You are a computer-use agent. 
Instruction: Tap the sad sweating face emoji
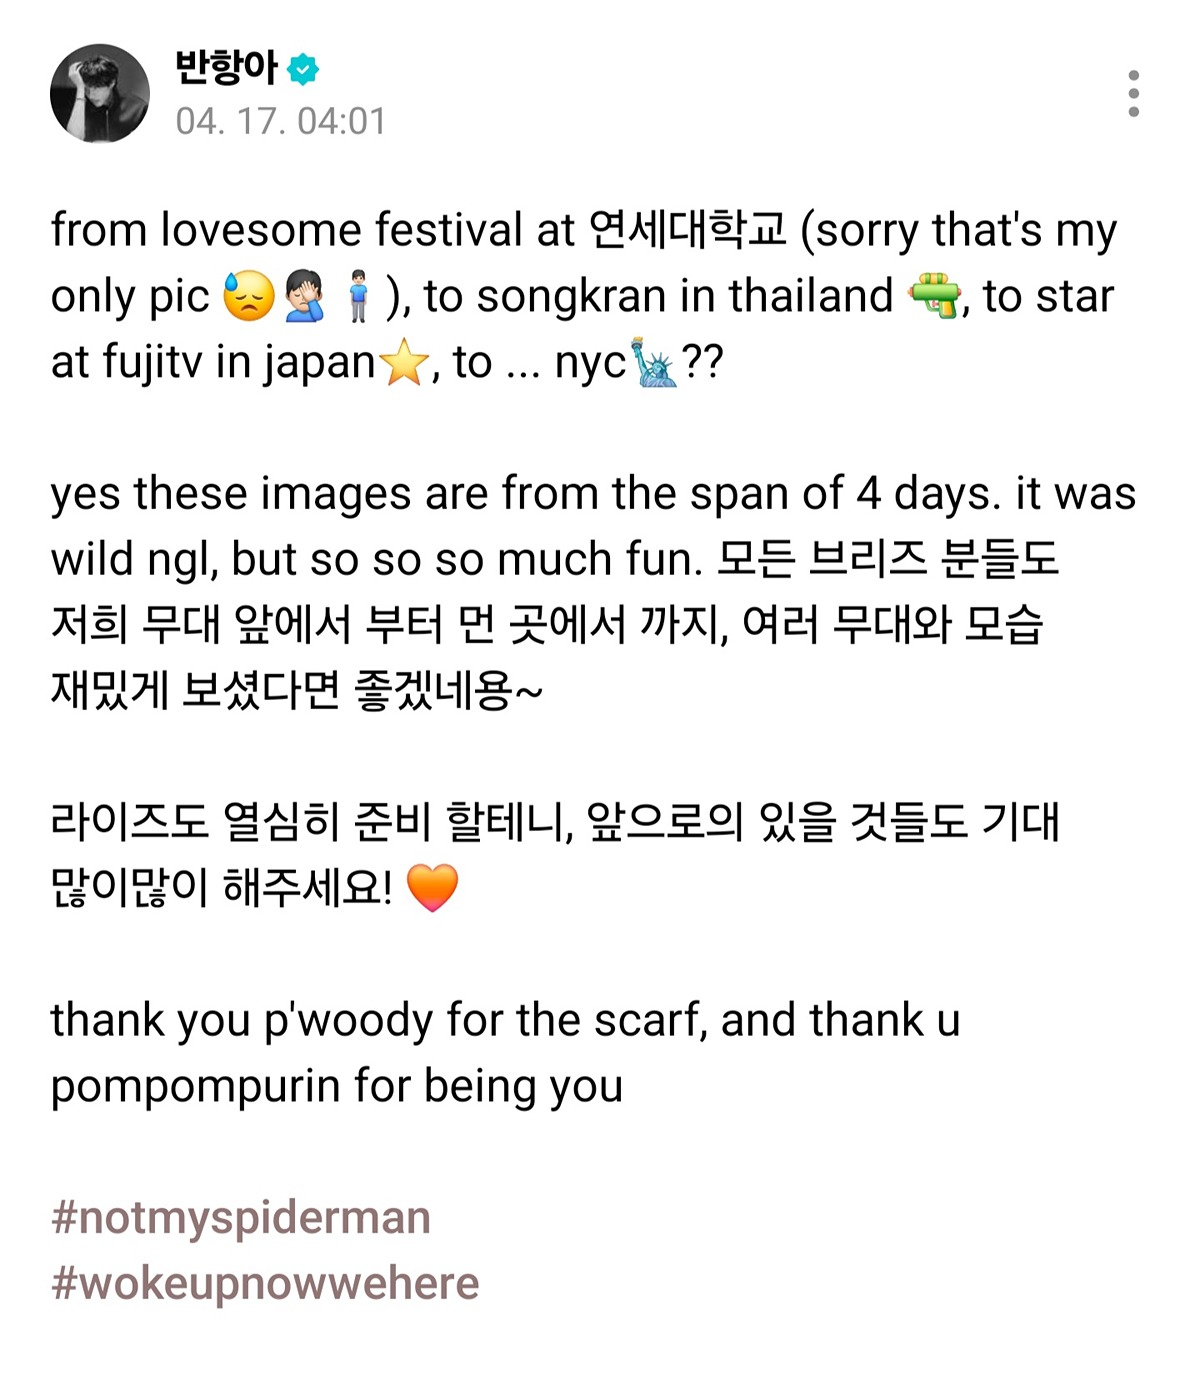tap(248, 297)
